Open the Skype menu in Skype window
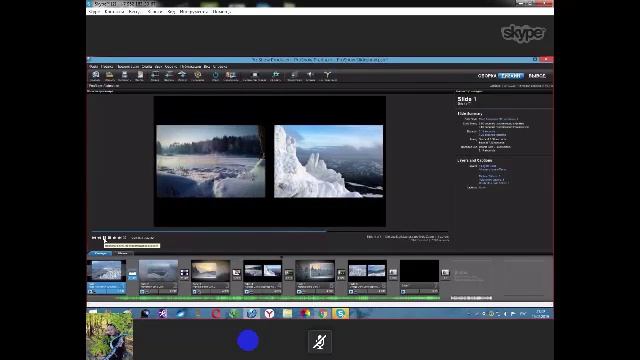 click(94, 12)
